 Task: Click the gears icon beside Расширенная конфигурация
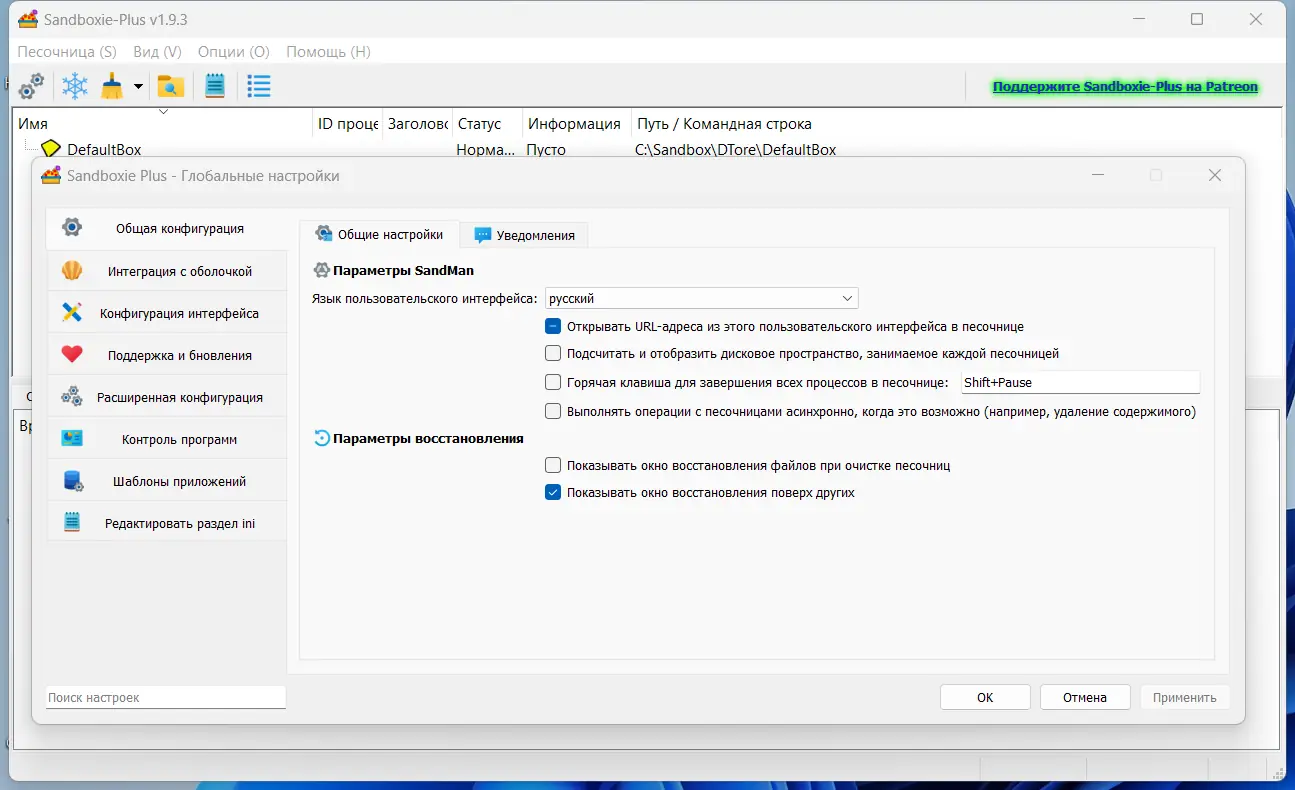[x=72, y=396]
